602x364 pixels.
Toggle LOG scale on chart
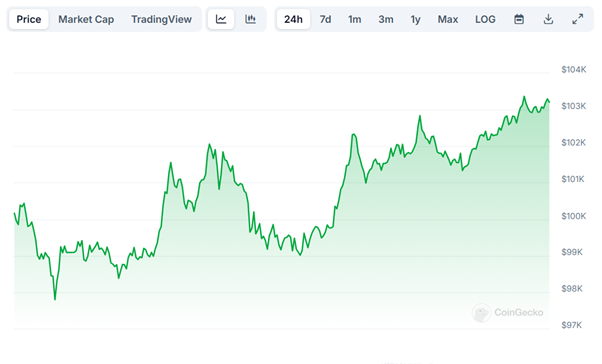coord(485,19)
